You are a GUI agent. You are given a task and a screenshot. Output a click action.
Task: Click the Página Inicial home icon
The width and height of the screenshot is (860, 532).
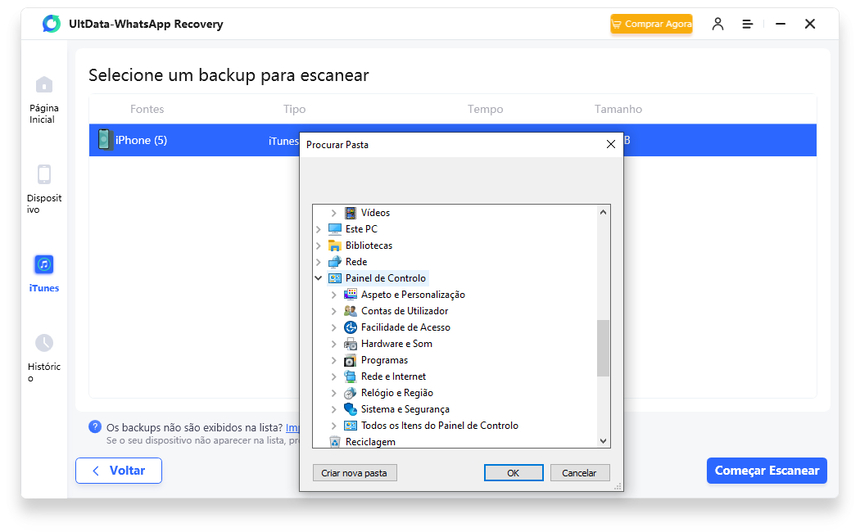click(44, 84)
